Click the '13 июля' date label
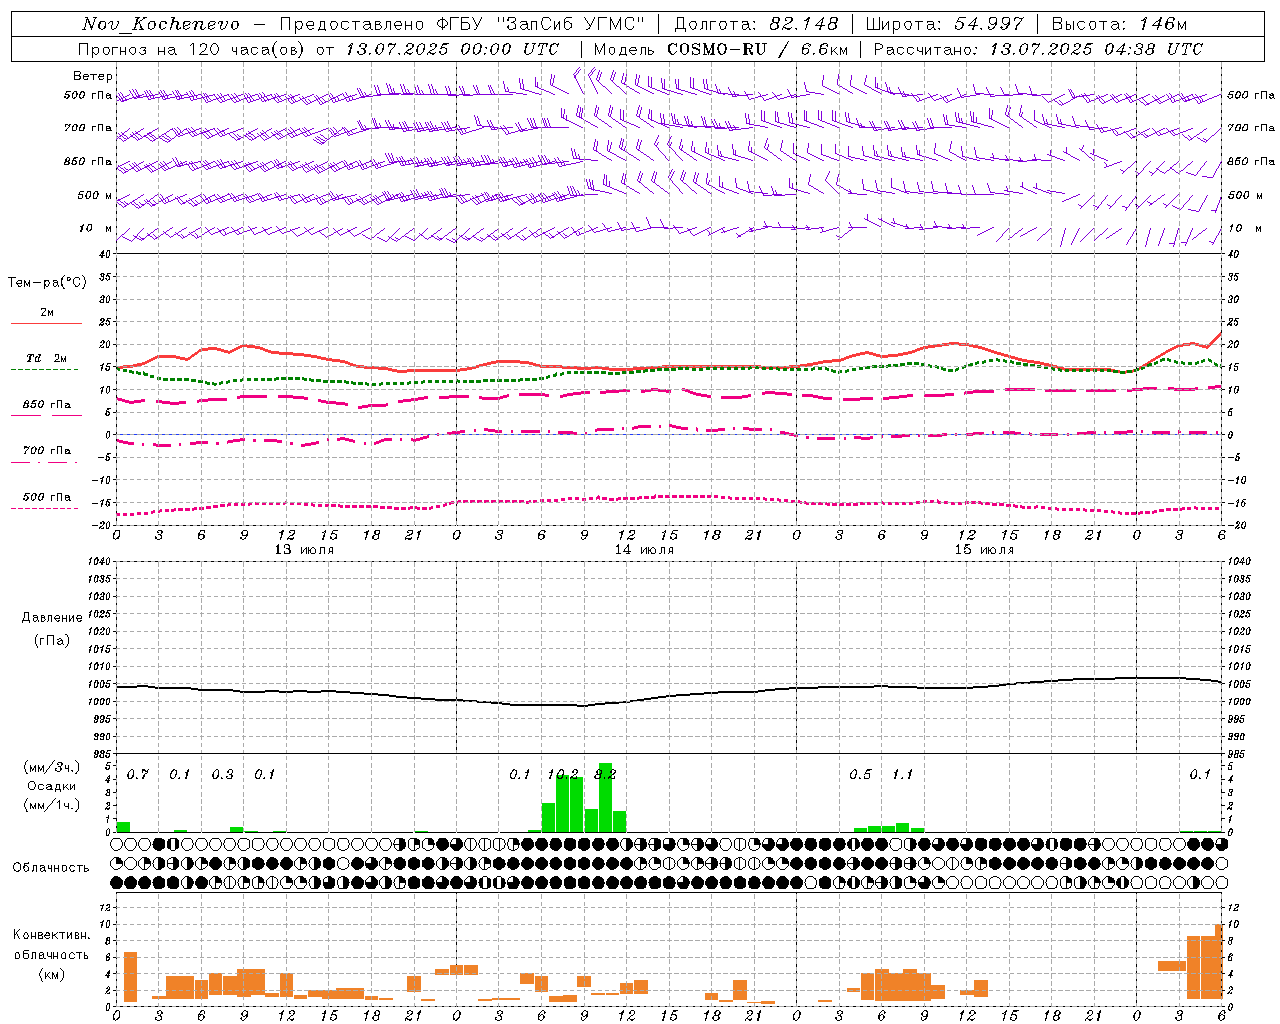 304,550
